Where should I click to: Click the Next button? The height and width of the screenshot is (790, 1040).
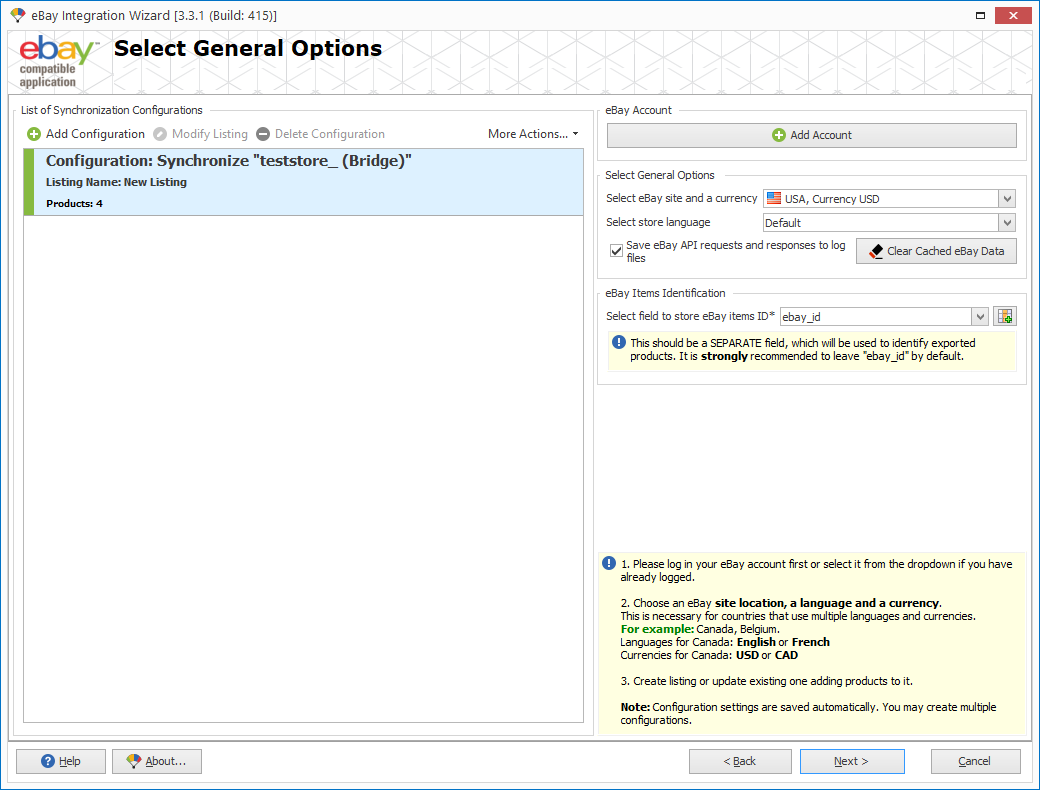[x=852, y=761]
